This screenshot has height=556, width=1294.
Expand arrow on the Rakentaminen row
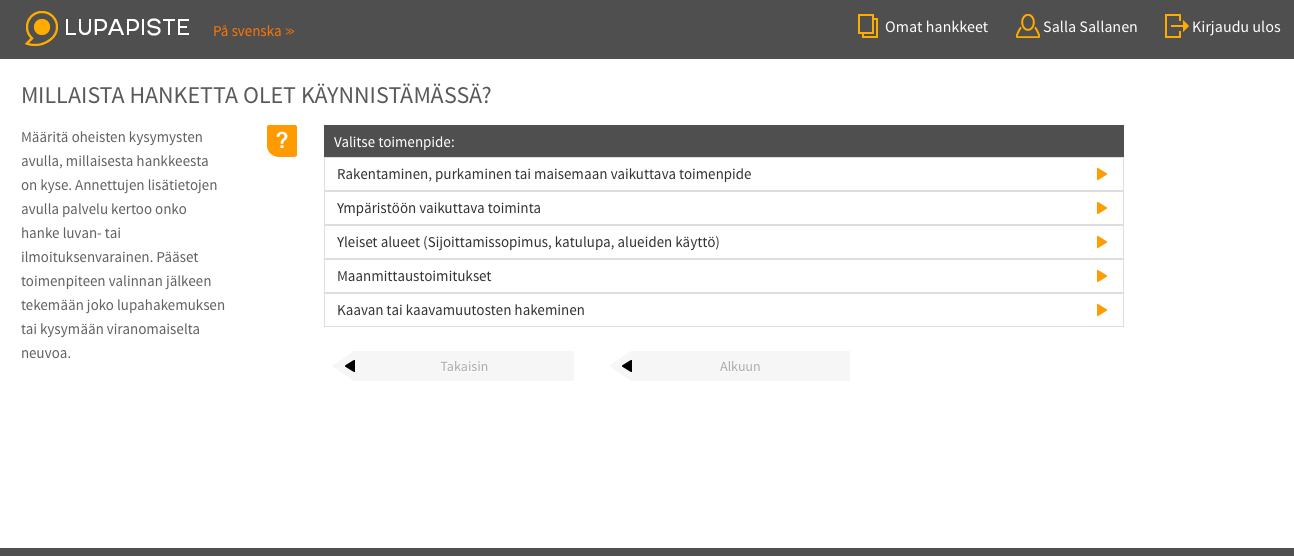point(1102,174)
